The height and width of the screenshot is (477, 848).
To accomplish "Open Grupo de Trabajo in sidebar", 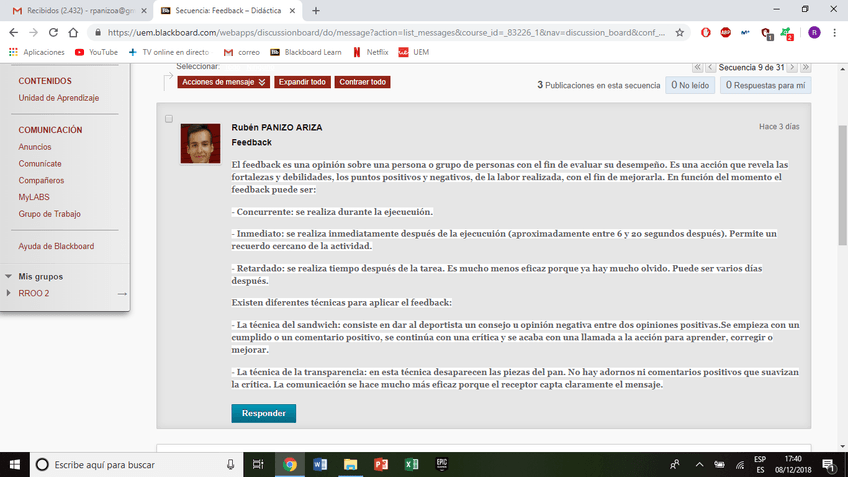I will pos(49,214).
